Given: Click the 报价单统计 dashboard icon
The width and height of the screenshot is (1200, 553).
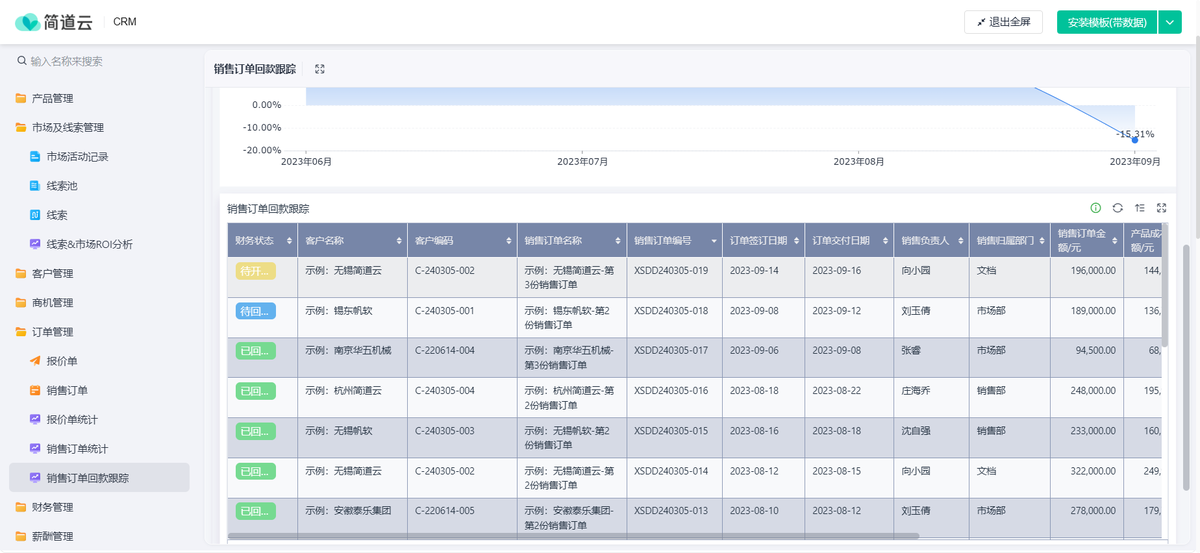Looking at the screenshot, I should pos(35,419).
